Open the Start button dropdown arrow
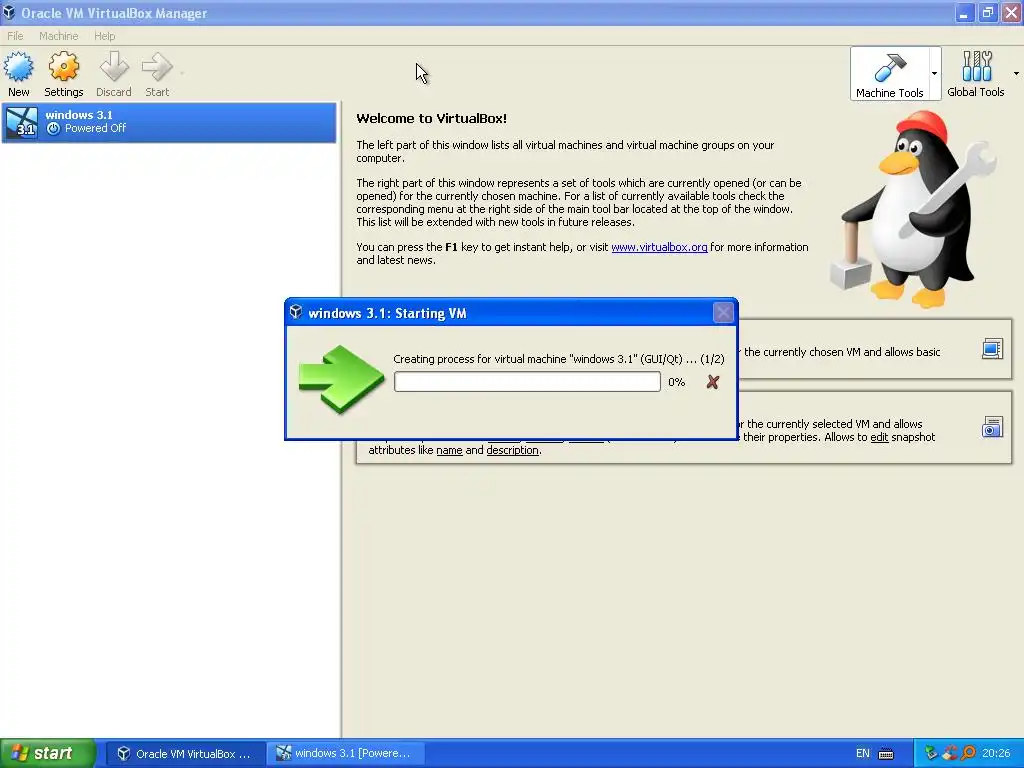Viewport: 1024px width, 768px height. tap(182, 73)
